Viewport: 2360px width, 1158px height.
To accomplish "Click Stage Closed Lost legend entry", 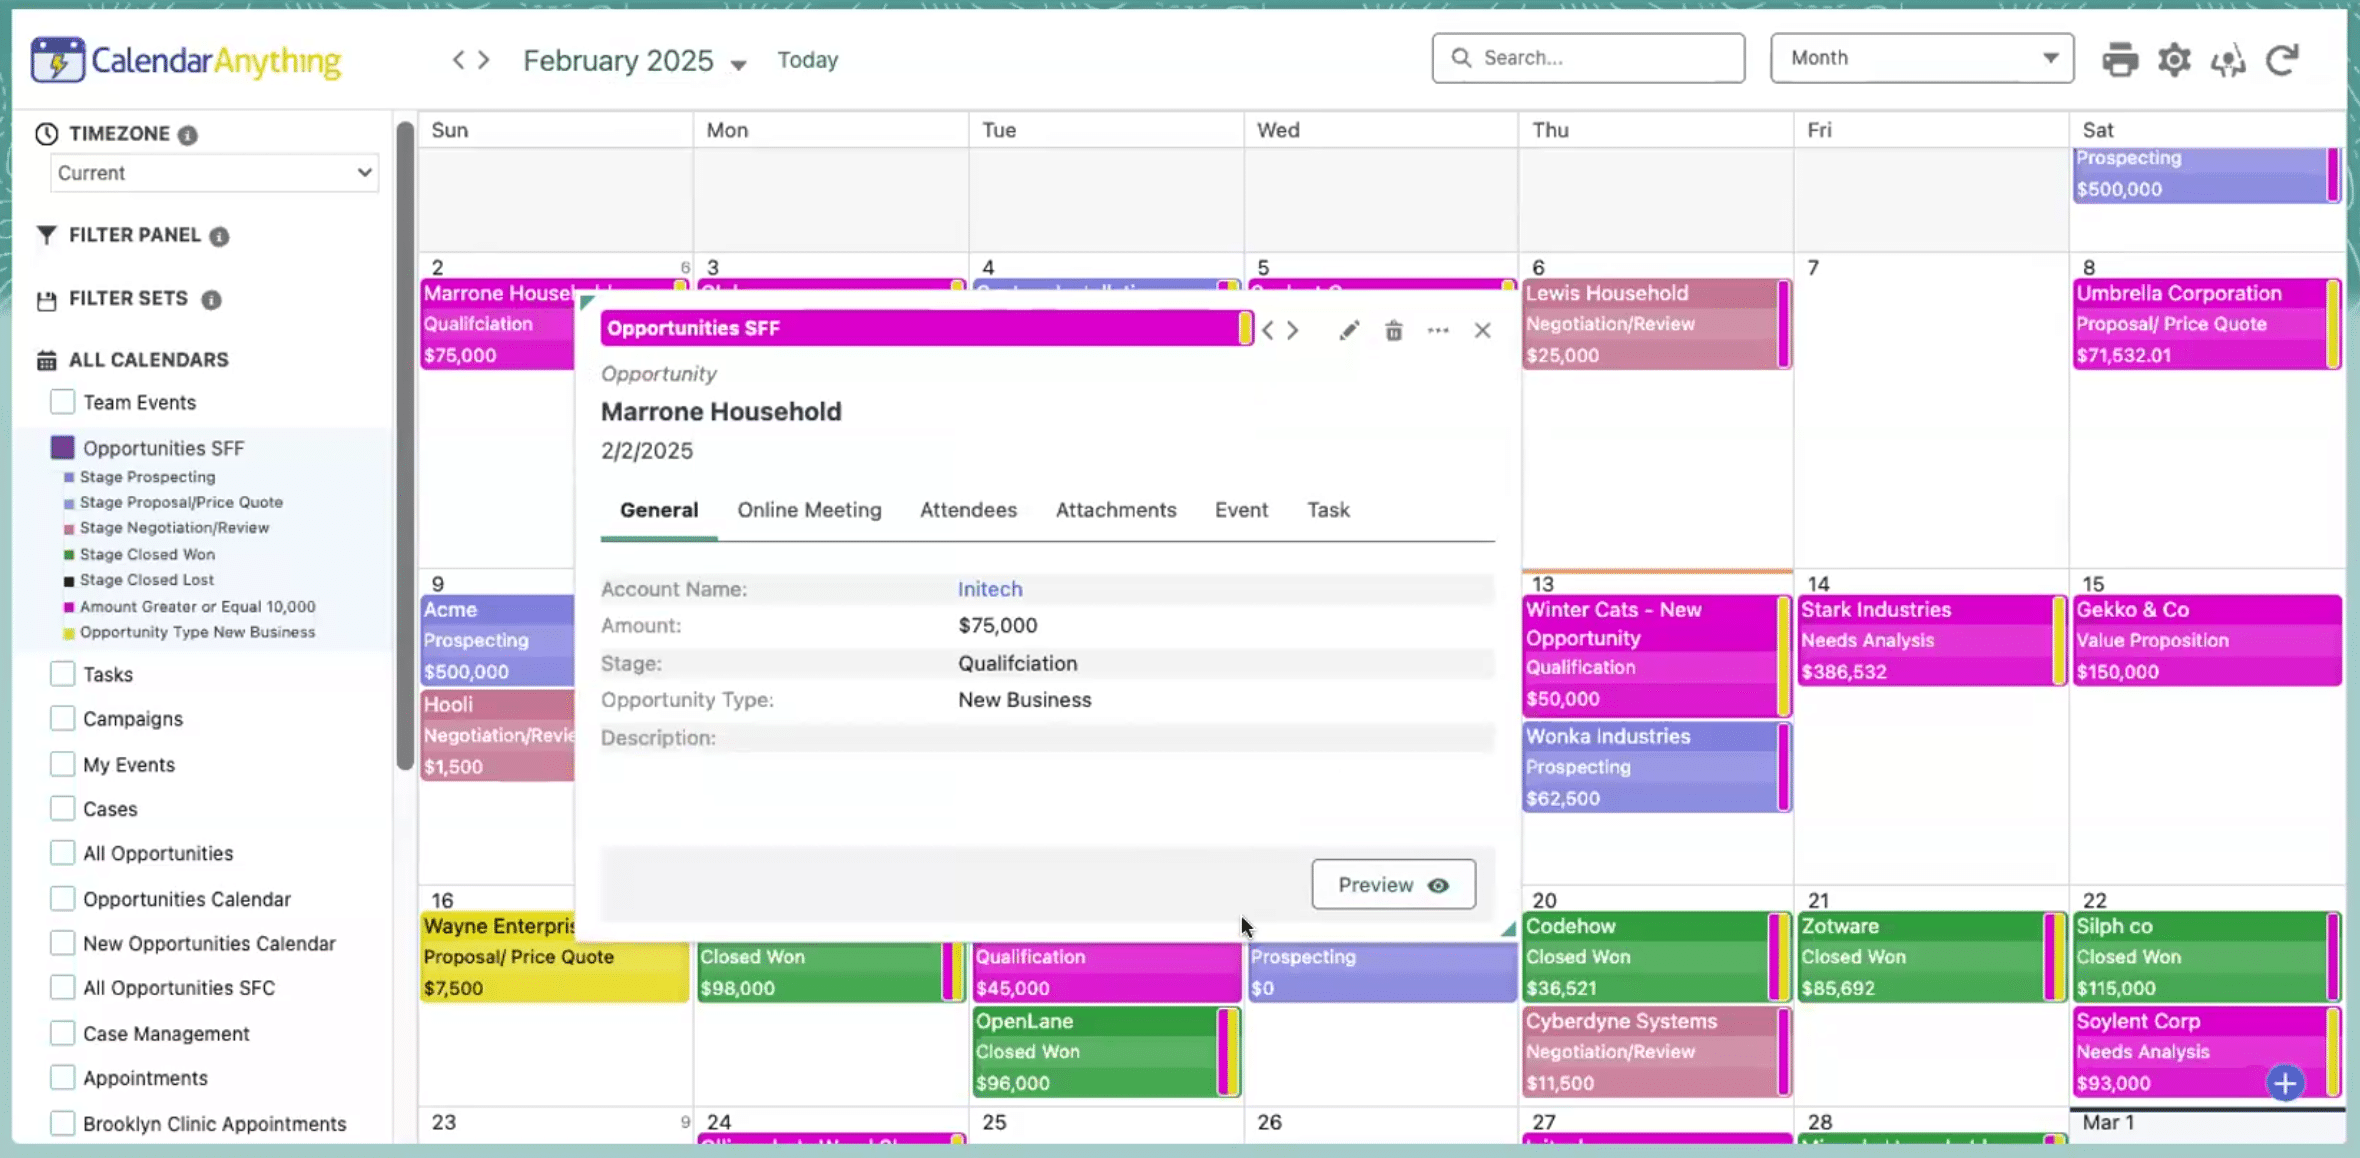I will (x=147, y=580).
